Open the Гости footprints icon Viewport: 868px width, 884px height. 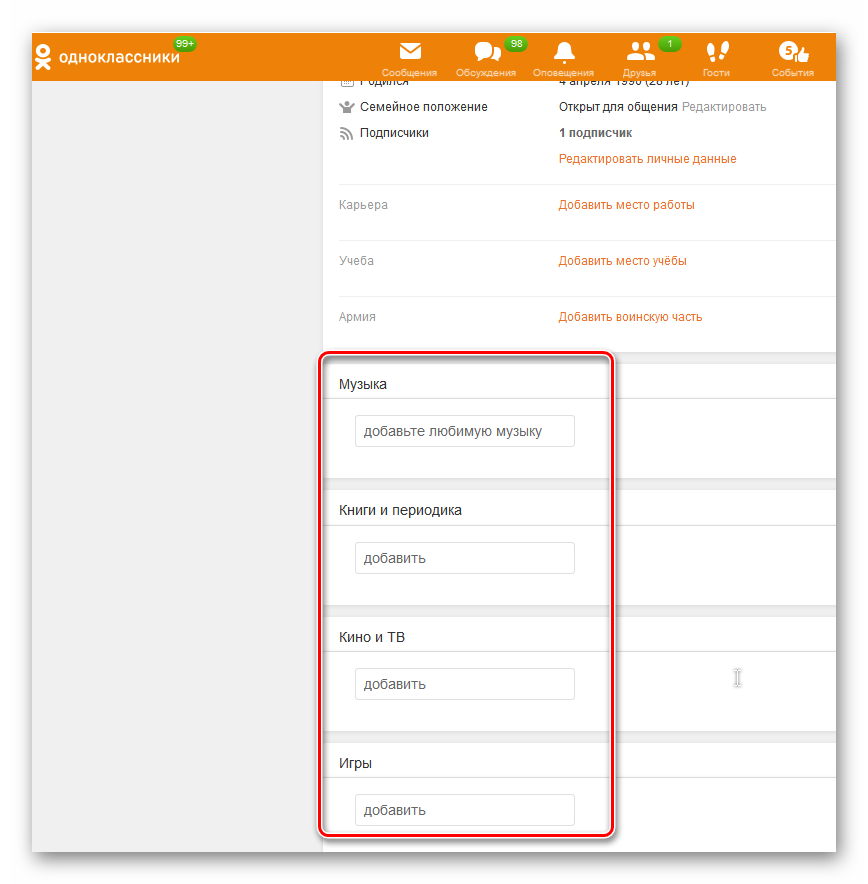[x=717, y=51]
